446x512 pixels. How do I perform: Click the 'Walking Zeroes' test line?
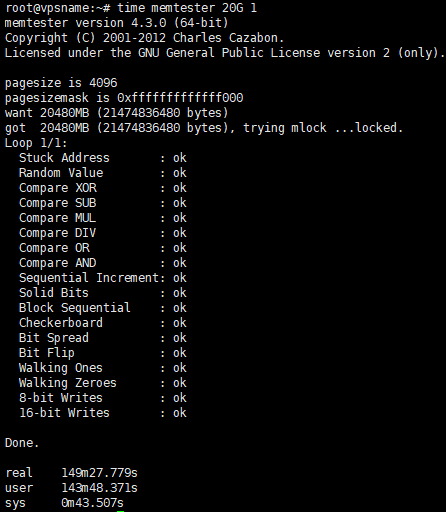pyautogui.click(x=103, y=383)
